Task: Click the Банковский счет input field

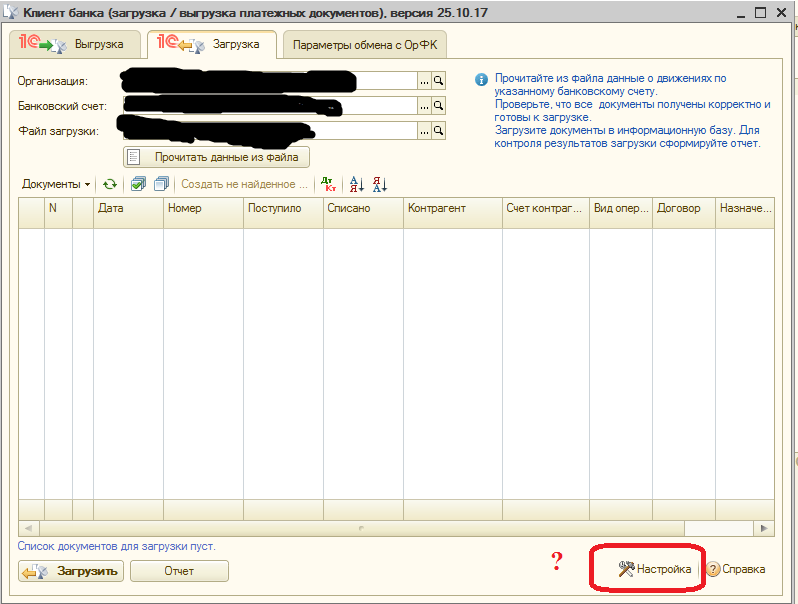Action: pos(270,106)
